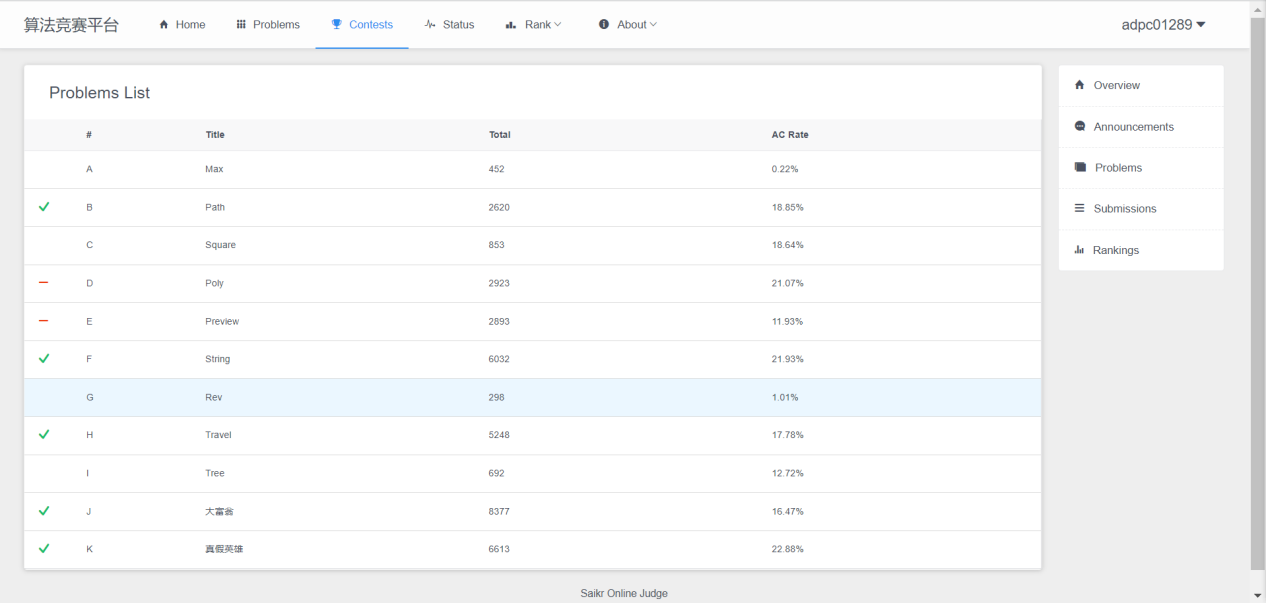The height and width of the screenshot is (603, 1266).
Task: Expand the About dropdown menu
Action: [x=628, y=24]
